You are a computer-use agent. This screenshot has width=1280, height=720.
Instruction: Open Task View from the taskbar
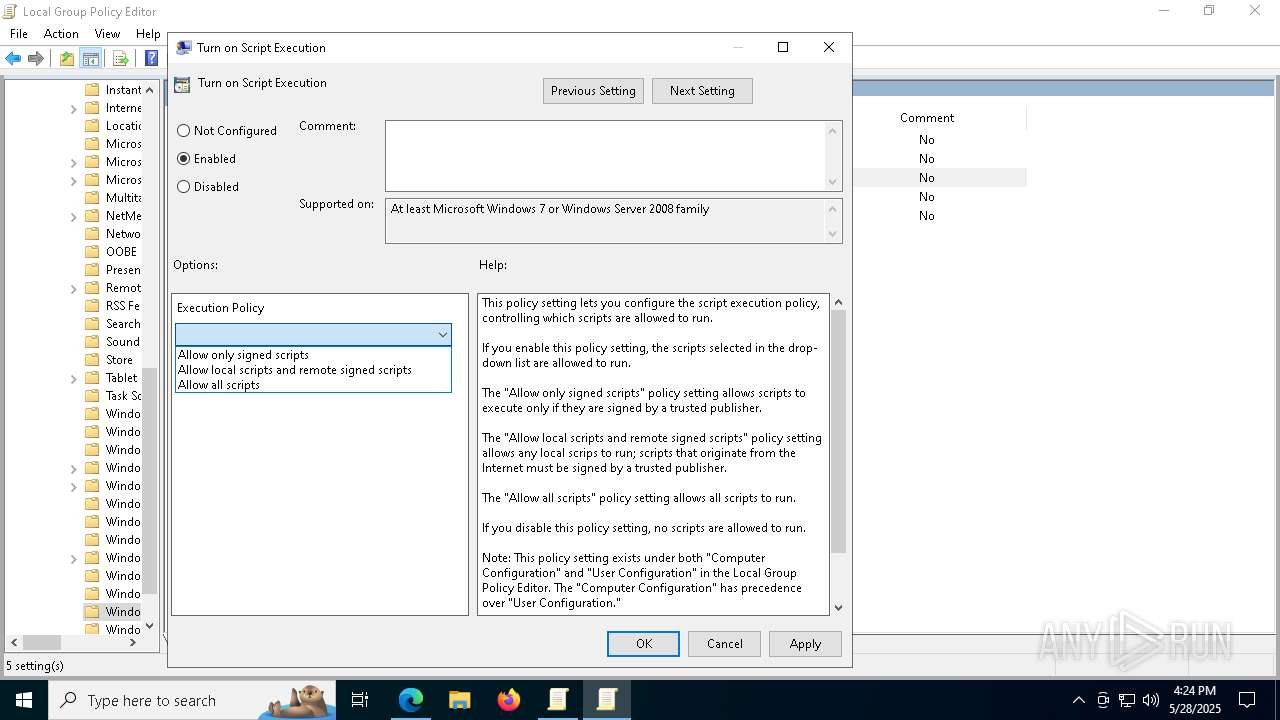point(360,700)
